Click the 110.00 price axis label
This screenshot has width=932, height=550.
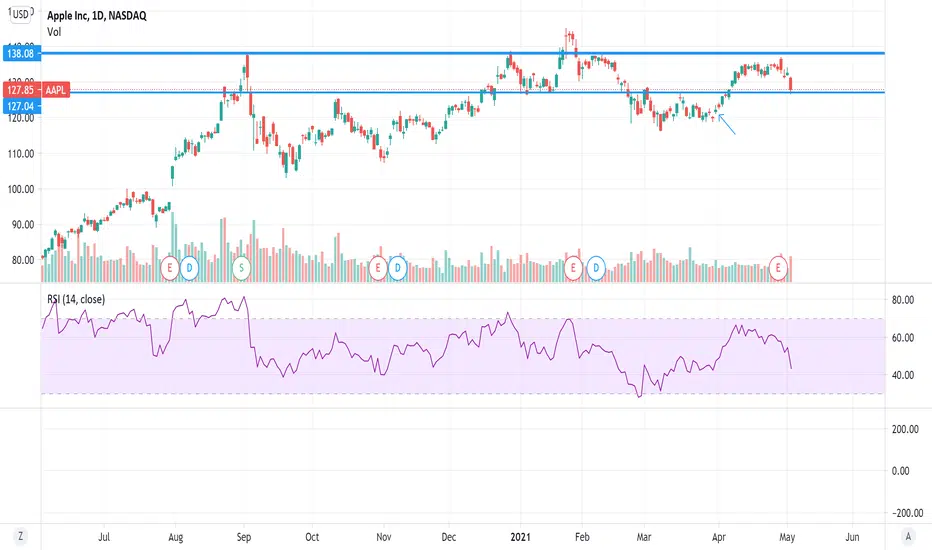point(20,153)
